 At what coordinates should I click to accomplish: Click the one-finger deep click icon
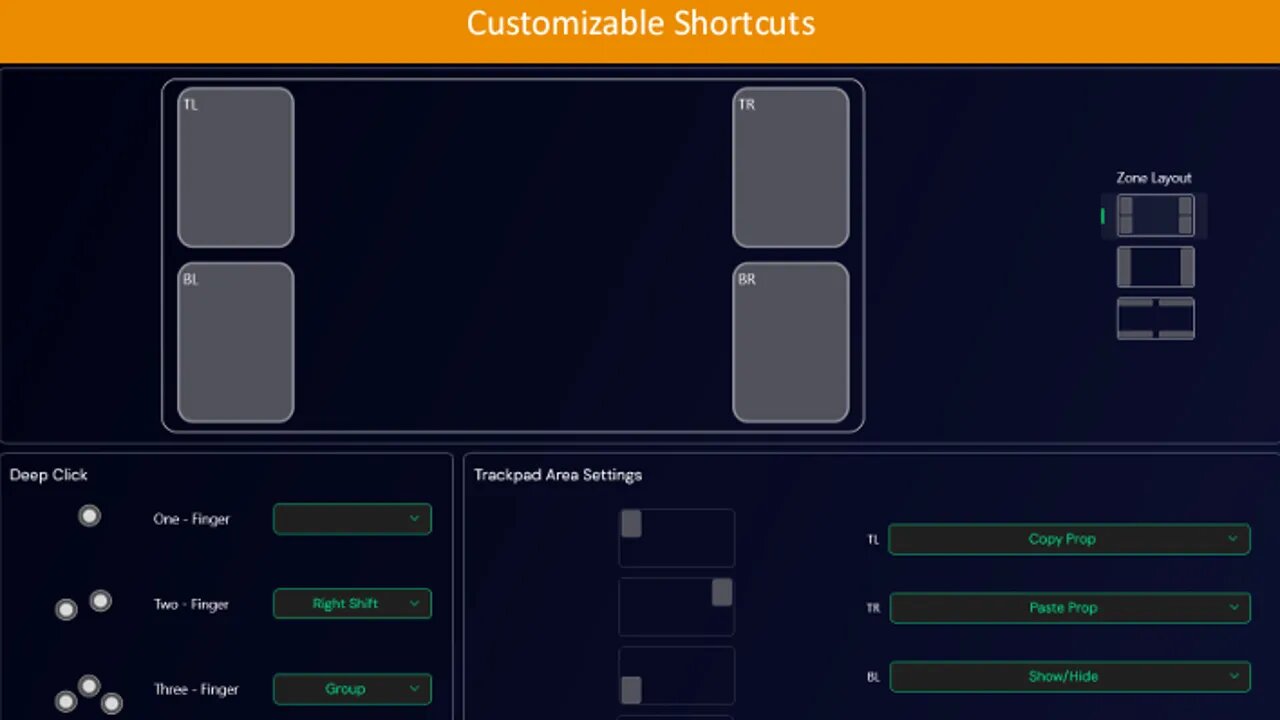(x=90, y=516)
